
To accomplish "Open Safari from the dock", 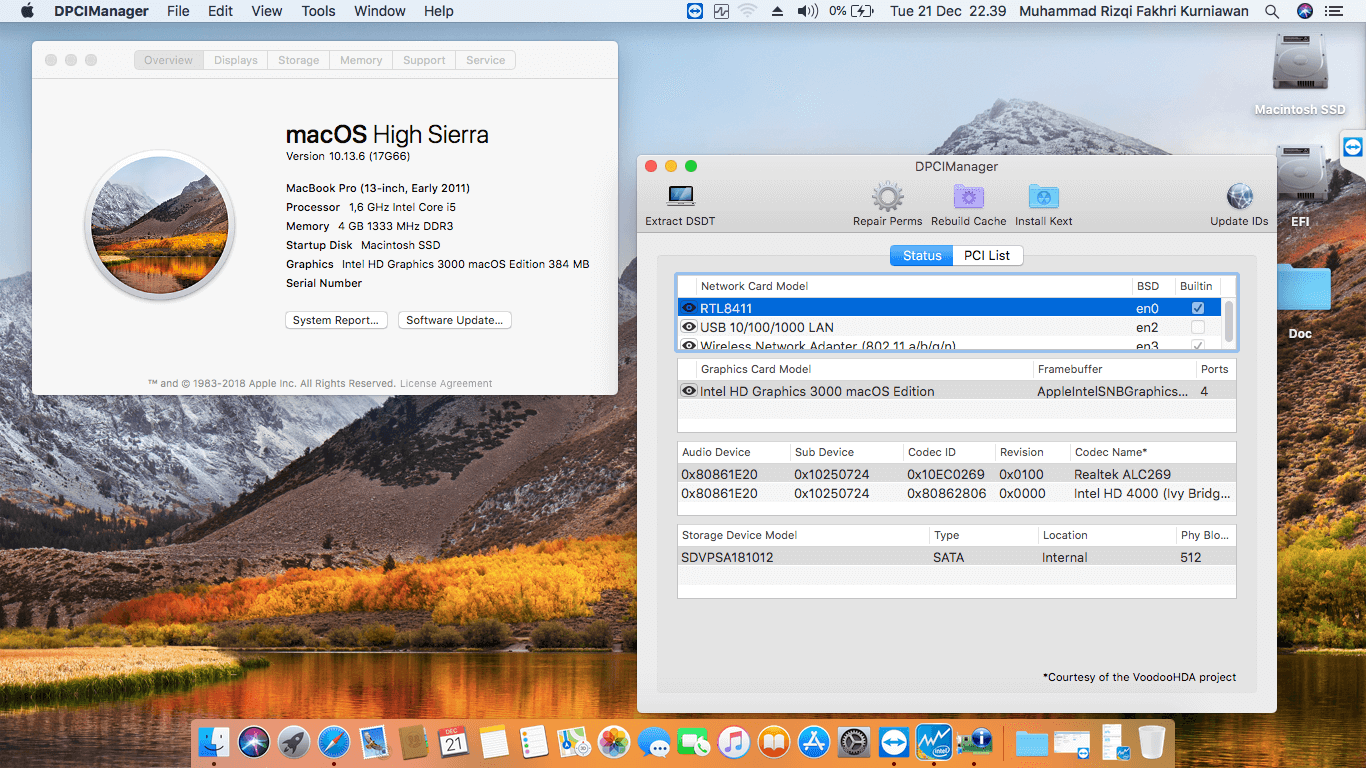I will pyautogui.click(x=333, y=742).
